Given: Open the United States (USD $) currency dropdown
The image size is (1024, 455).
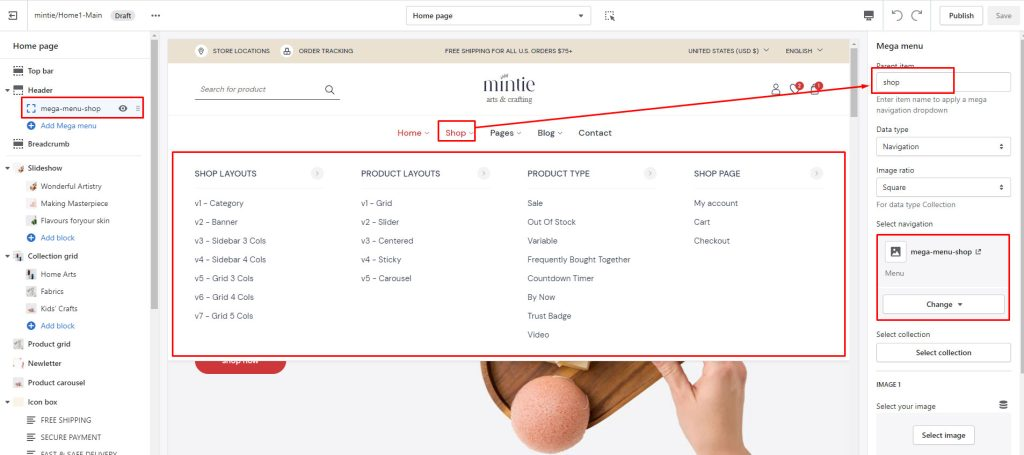Looking at the screenshot, I should [728, 51].
